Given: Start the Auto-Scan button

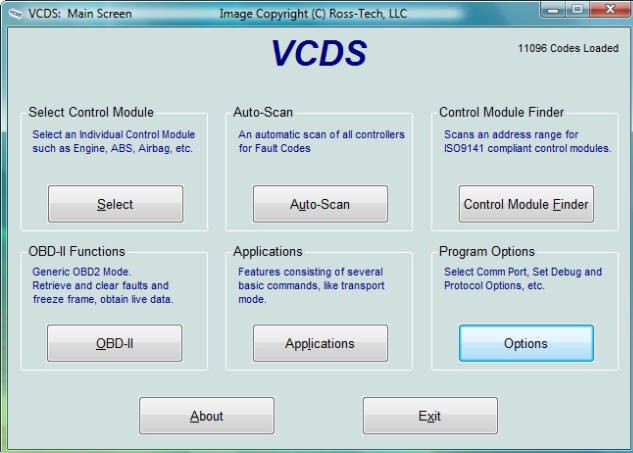Looking at the screenshot, I should [x=320, y=204].
